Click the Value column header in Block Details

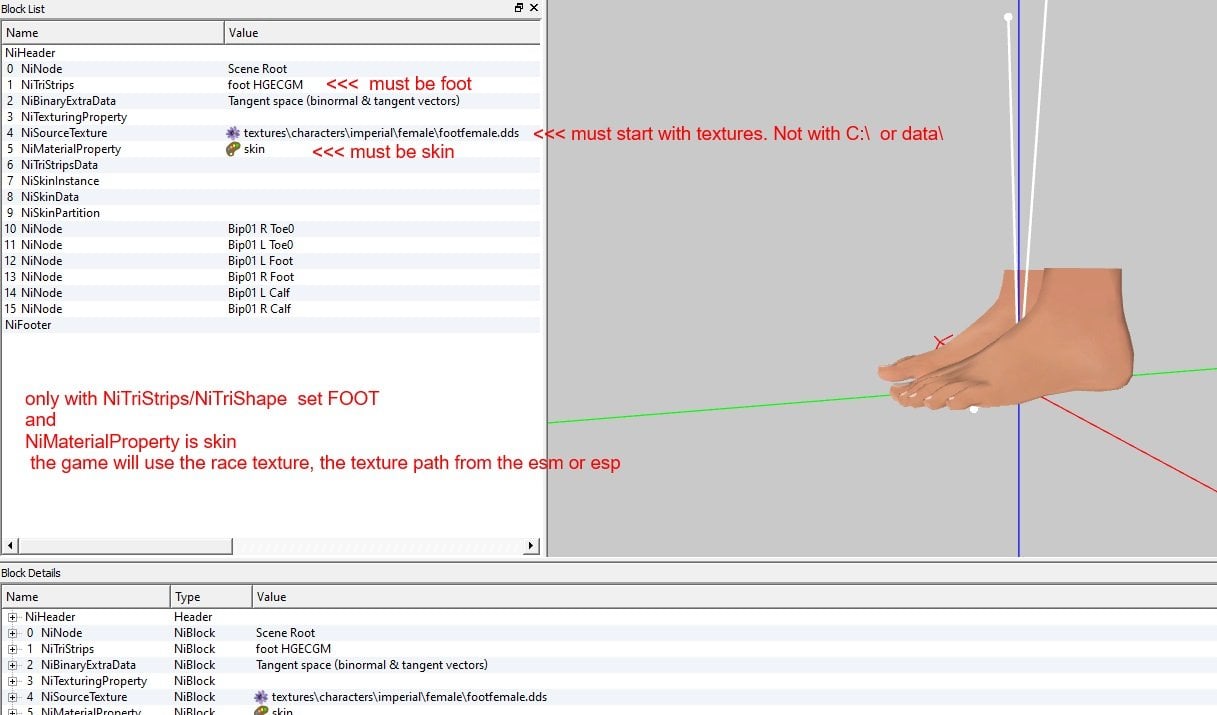(734, 597)
